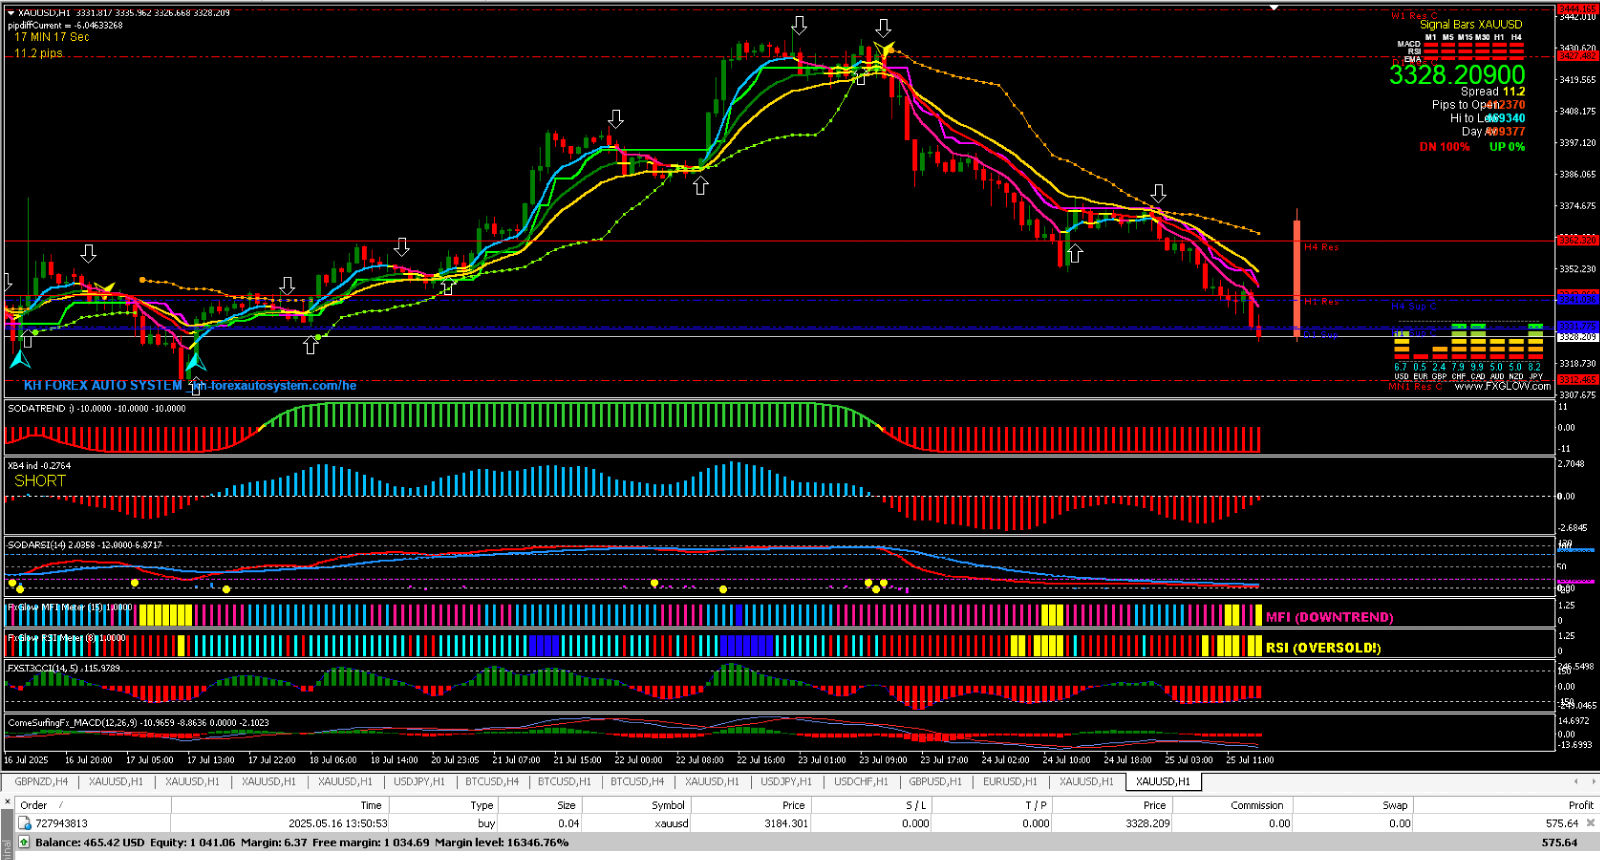Open the EURUSD,H1 chart tab
The image size is (1600, 860).
click(x=1009, y=782)
